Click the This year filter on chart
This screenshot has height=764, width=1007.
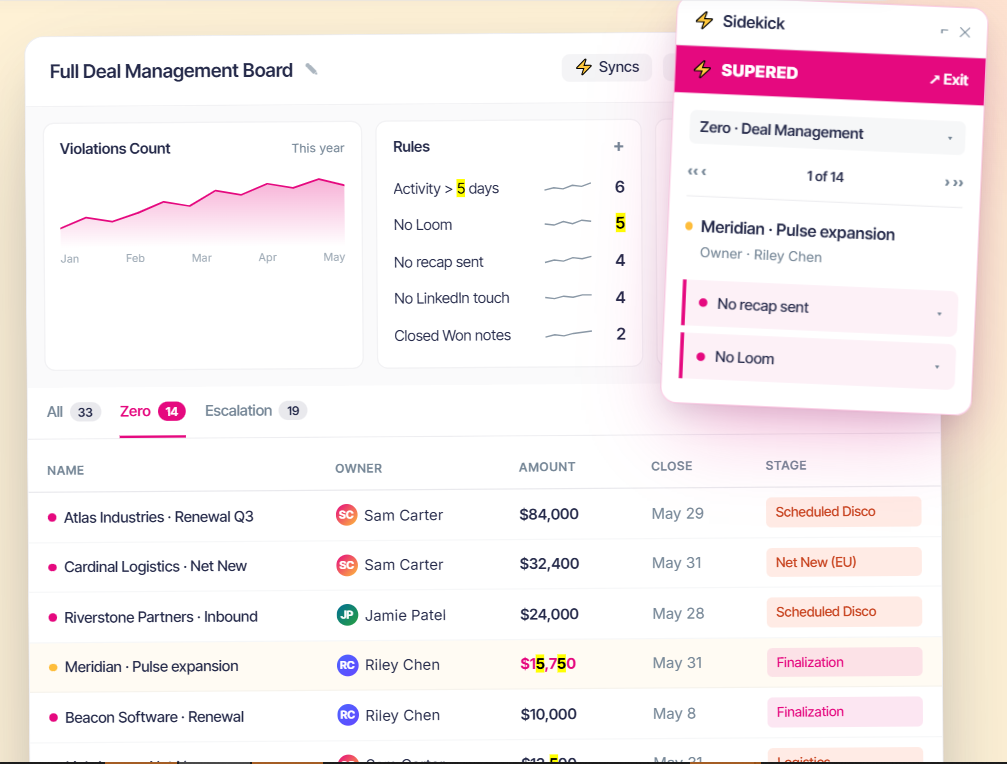(318, 148)
